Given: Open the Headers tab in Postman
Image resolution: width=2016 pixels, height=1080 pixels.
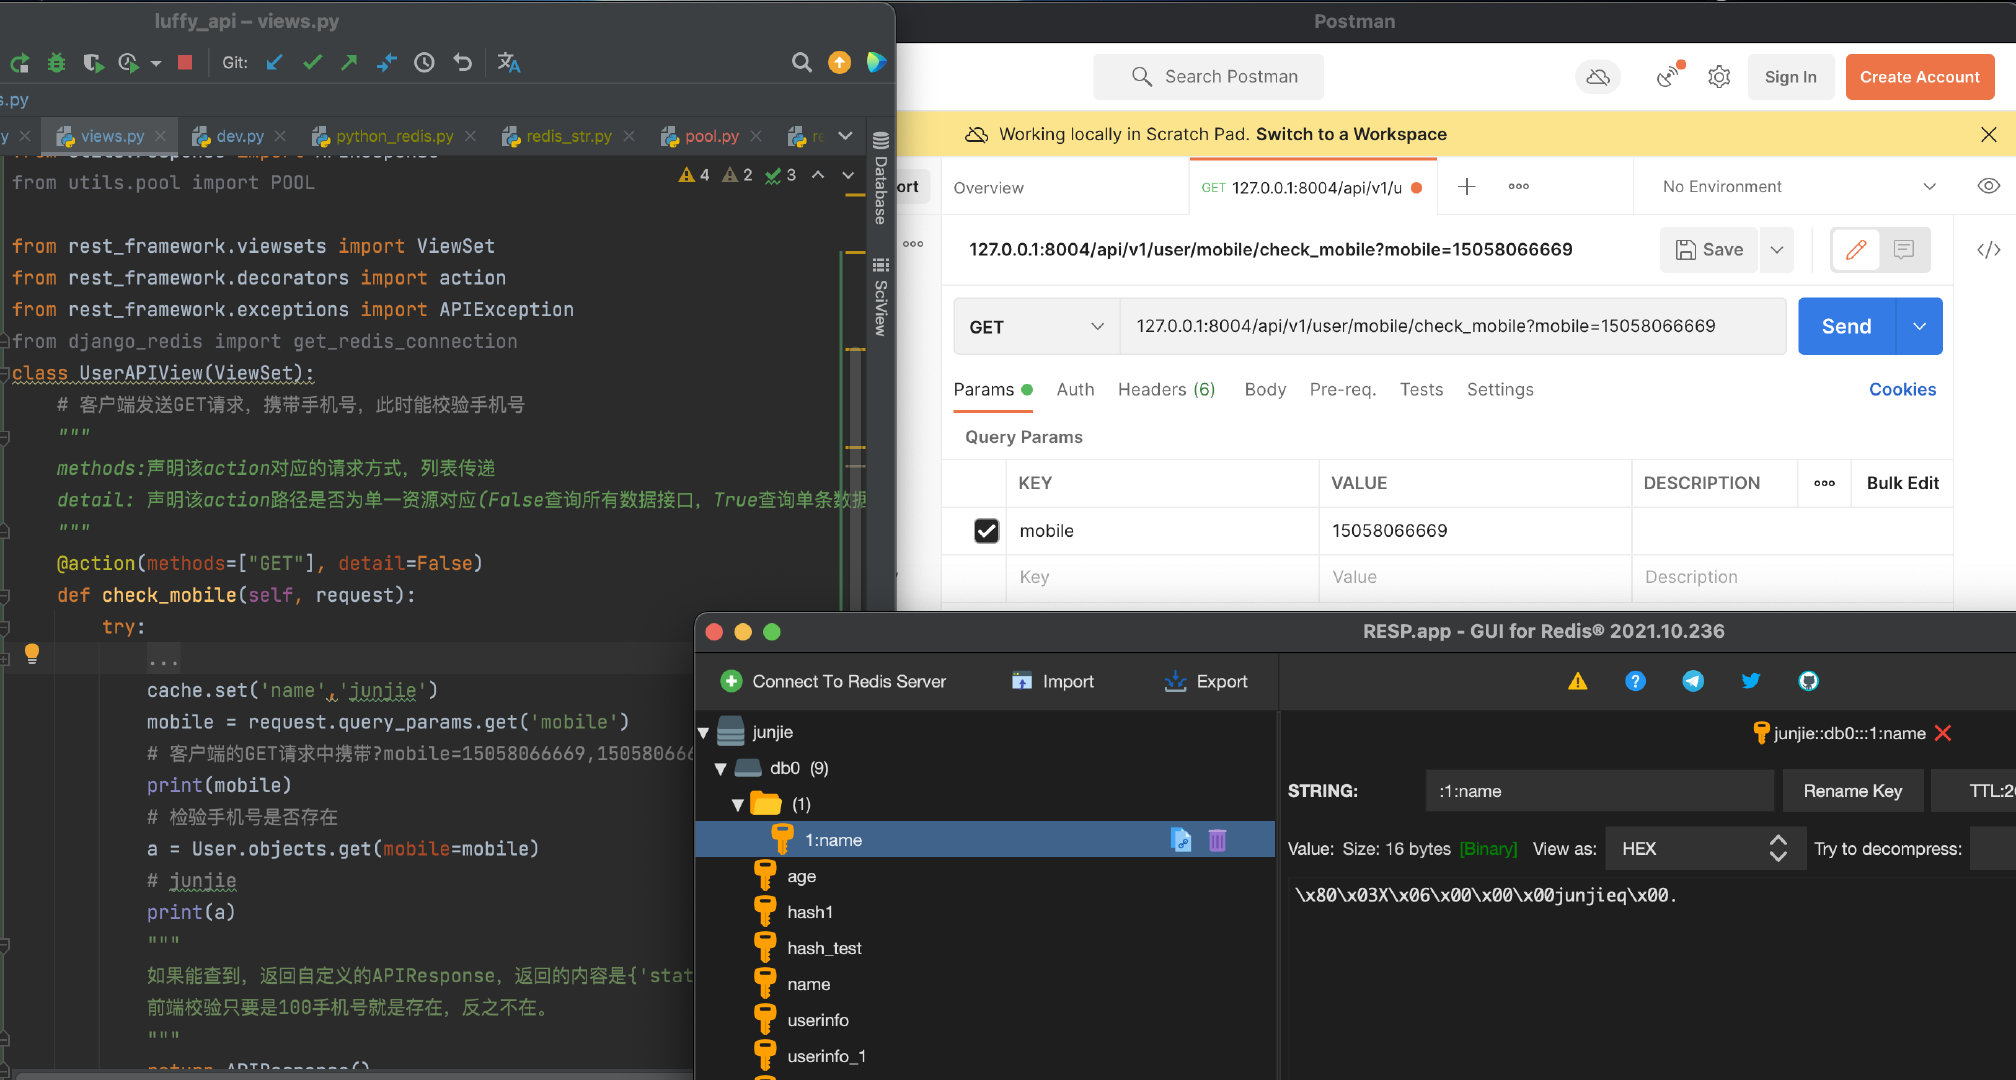Looking at the screenshot, I should tap(1166, 390).
